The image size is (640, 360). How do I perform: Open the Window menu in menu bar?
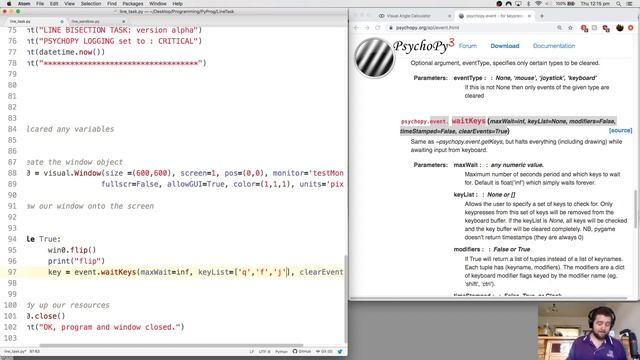158,4
